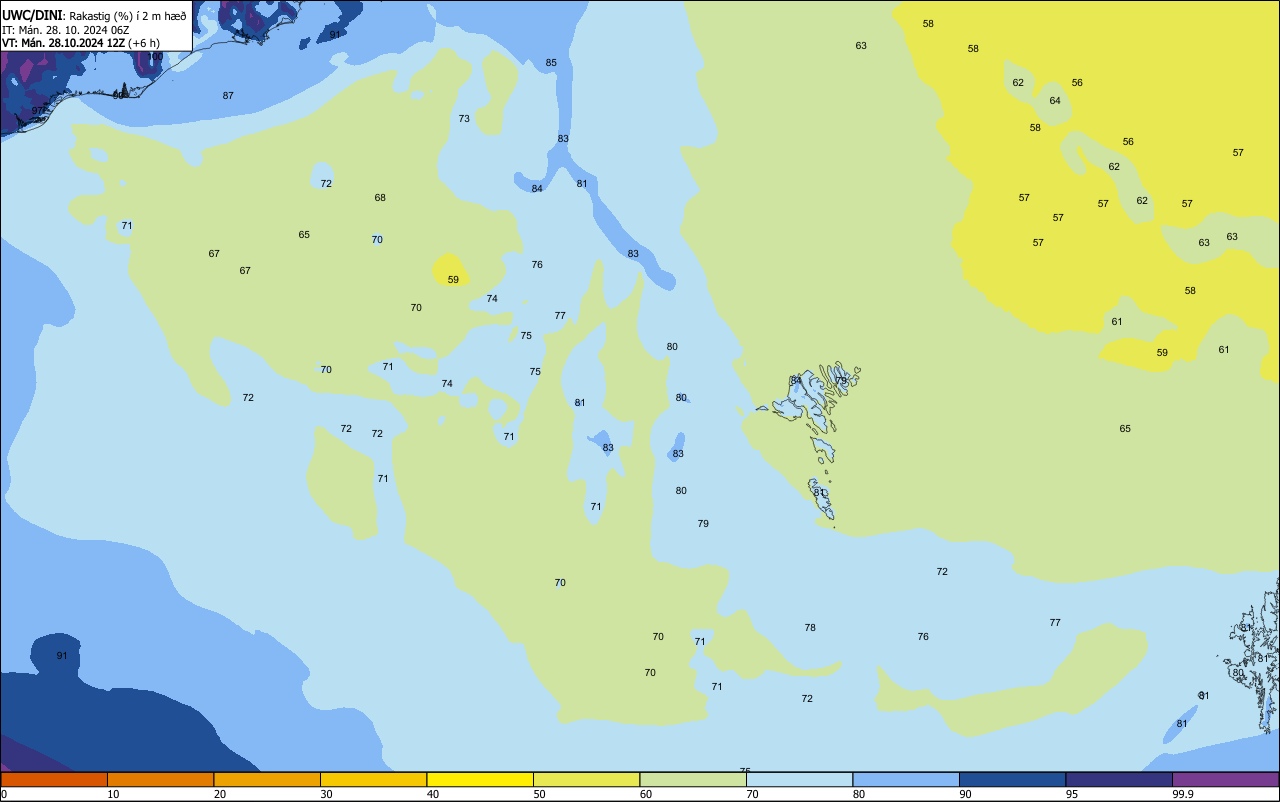
Task: Select the '50' legend tick label
Action: click(x=539, y=794)
